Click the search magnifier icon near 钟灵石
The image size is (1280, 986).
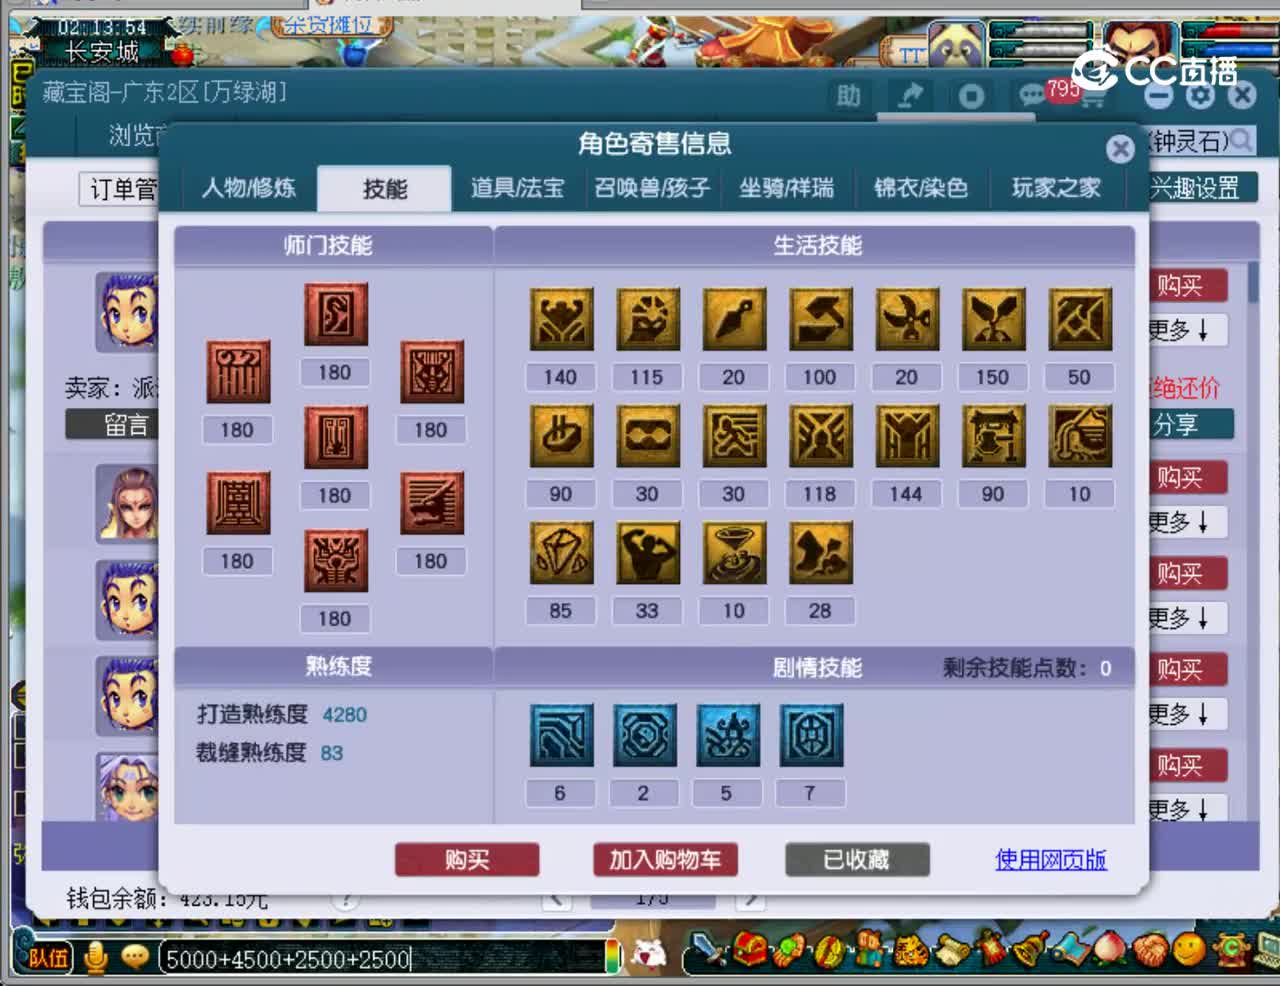pos(1241,140)
